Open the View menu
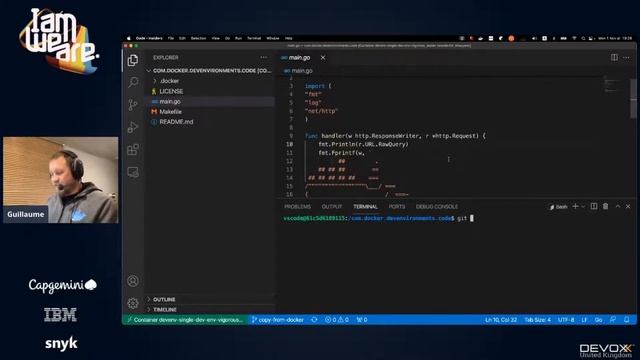This screenshot has width=640, height=360. coord(216,38)
